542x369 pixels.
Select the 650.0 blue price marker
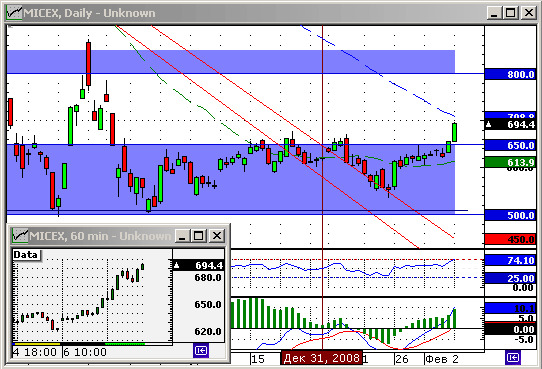click(x=511, y=145)
